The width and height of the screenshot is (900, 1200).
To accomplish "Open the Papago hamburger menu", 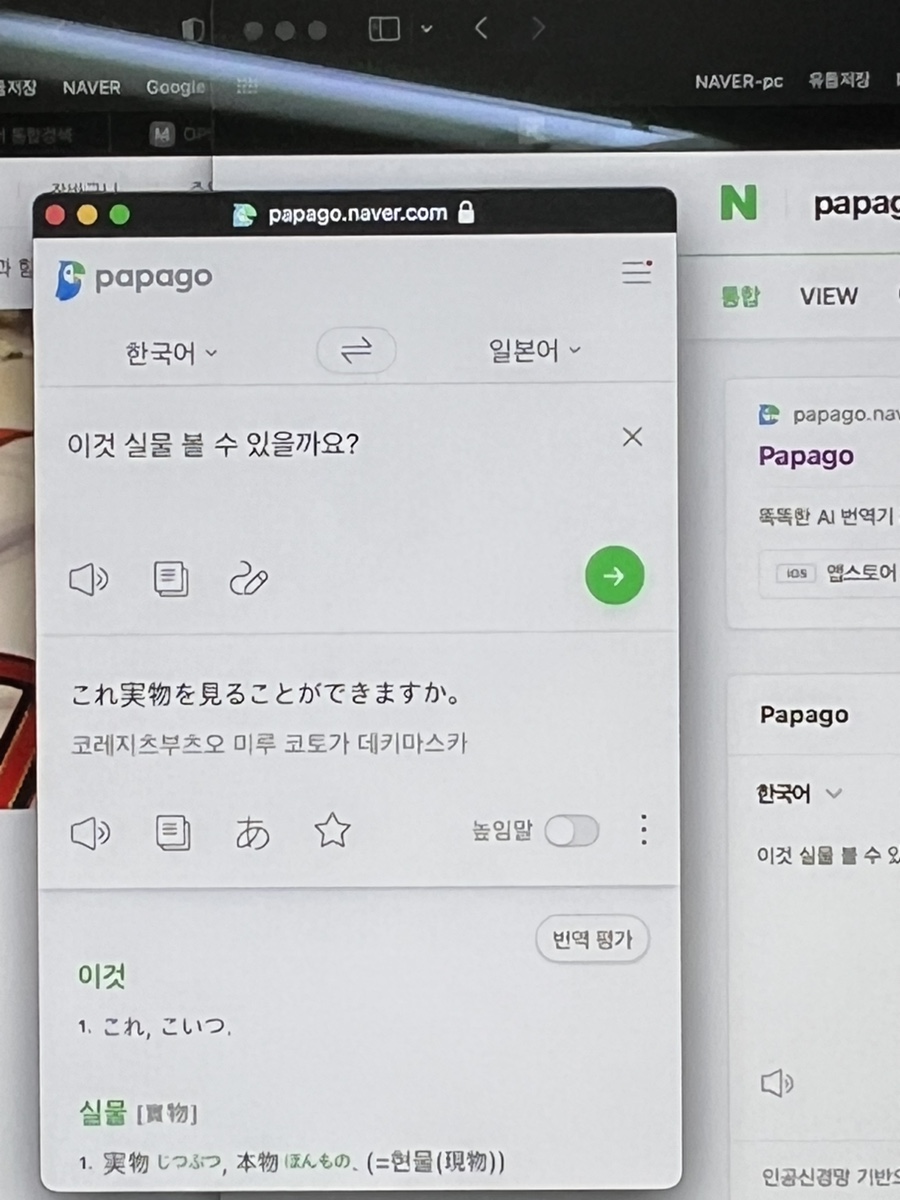I will (x=637, y=272).
